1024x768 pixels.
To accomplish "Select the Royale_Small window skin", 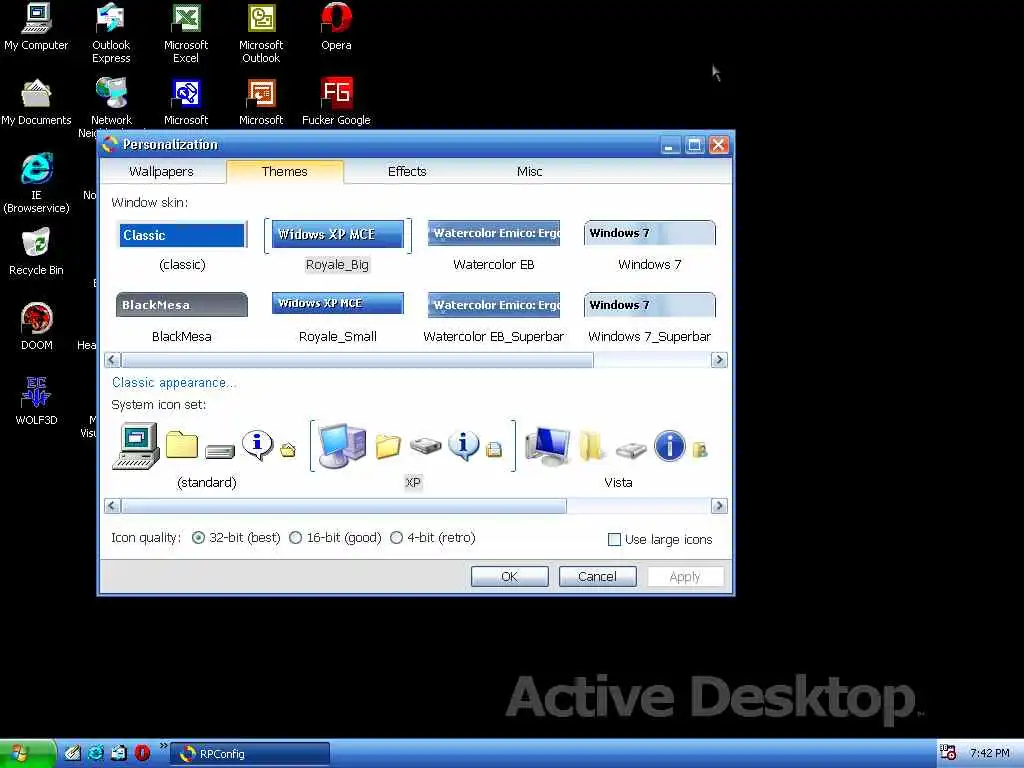I will 338,318.
